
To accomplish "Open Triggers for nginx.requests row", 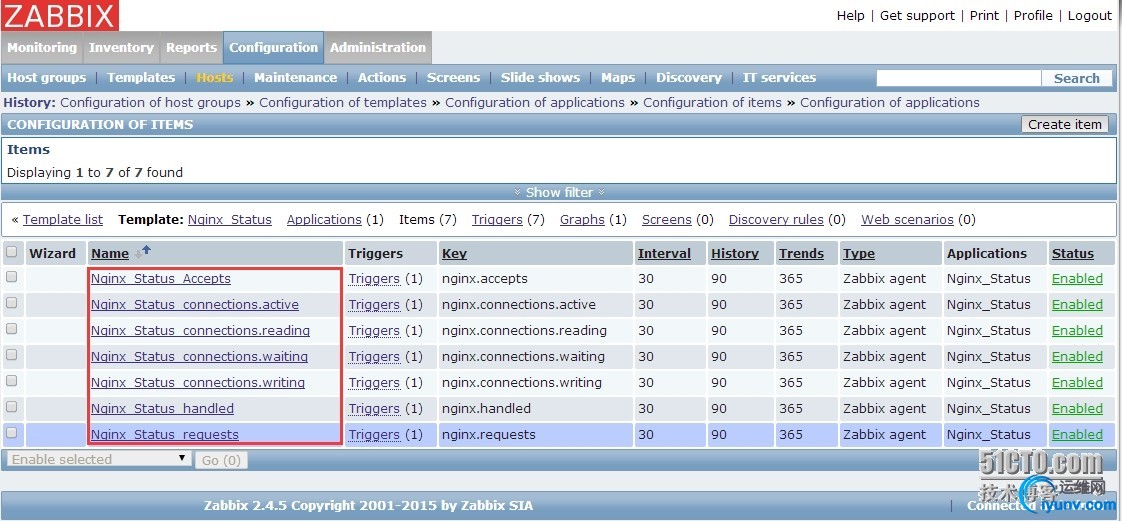I will click(x=374, y=434).
